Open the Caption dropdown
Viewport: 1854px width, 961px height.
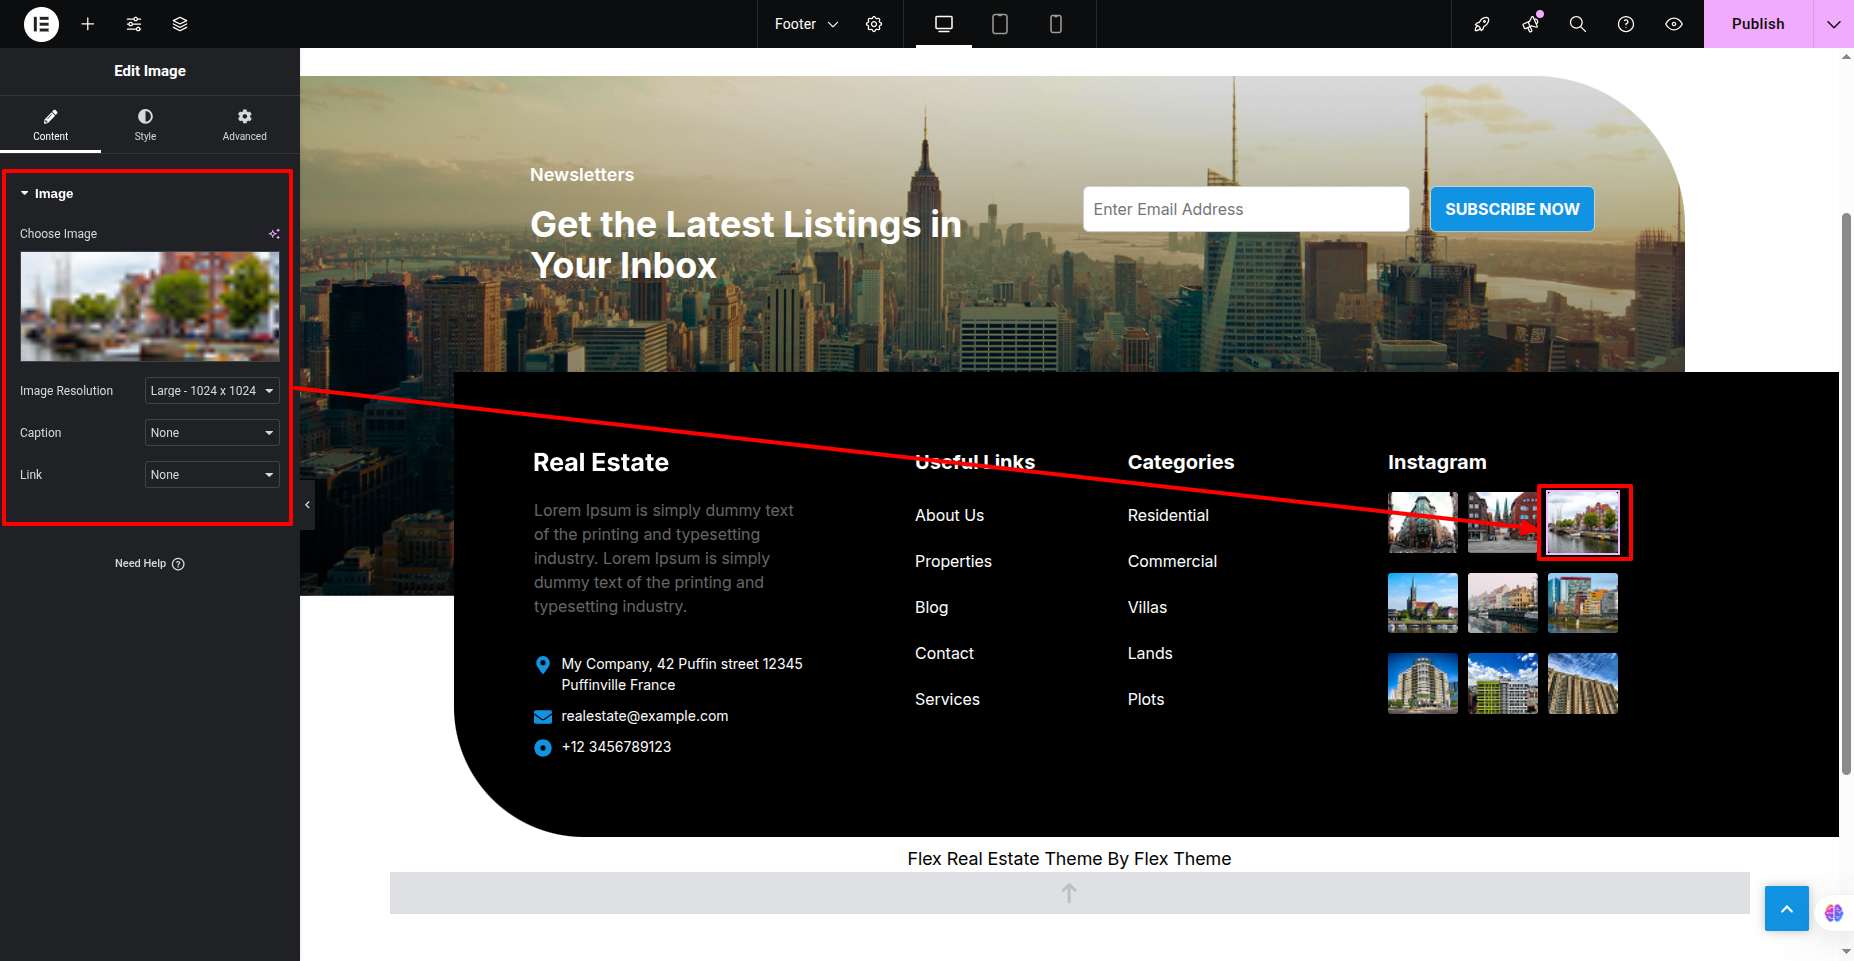tap(212, 433)
